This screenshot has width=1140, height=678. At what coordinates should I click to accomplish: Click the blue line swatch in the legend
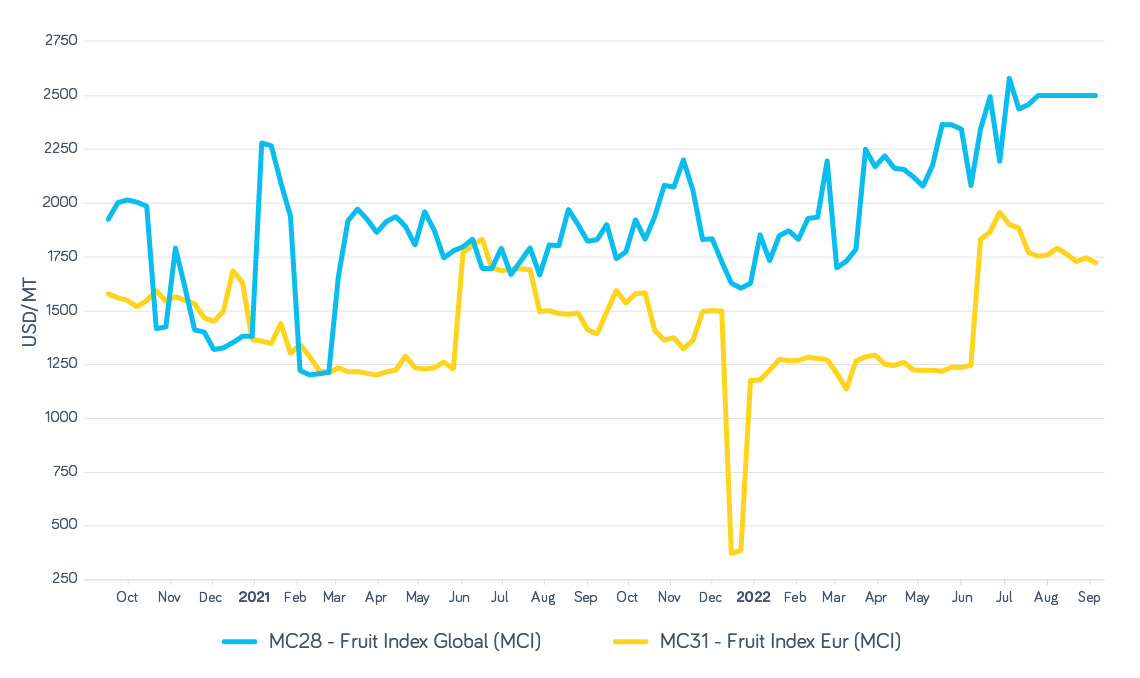(243, 642)
